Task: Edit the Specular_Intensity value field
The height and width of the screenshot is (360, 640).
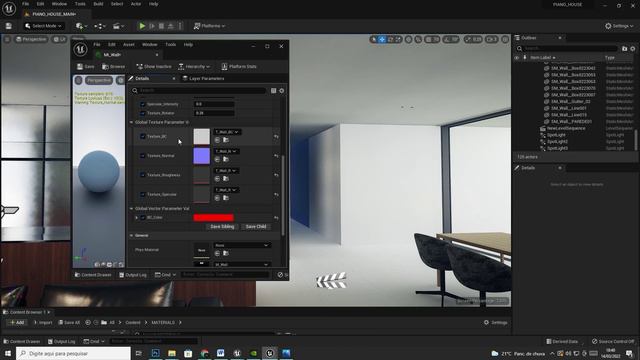Action: 214,104
